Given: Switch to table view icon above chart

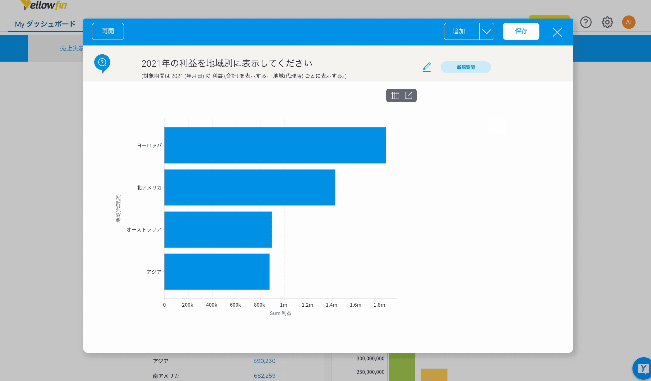Looking at the screenshot, I should [395, 96].
